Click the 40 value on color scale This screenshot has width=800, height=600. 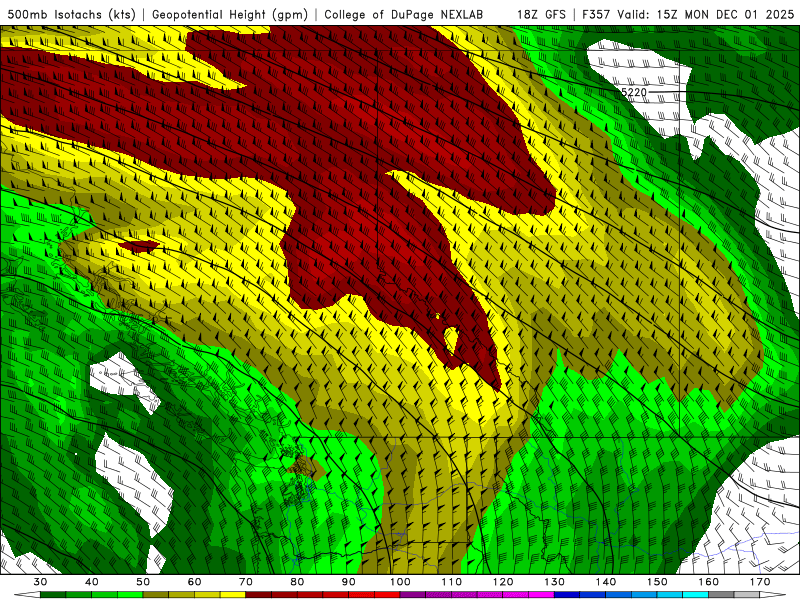click(x=92, y=582)
